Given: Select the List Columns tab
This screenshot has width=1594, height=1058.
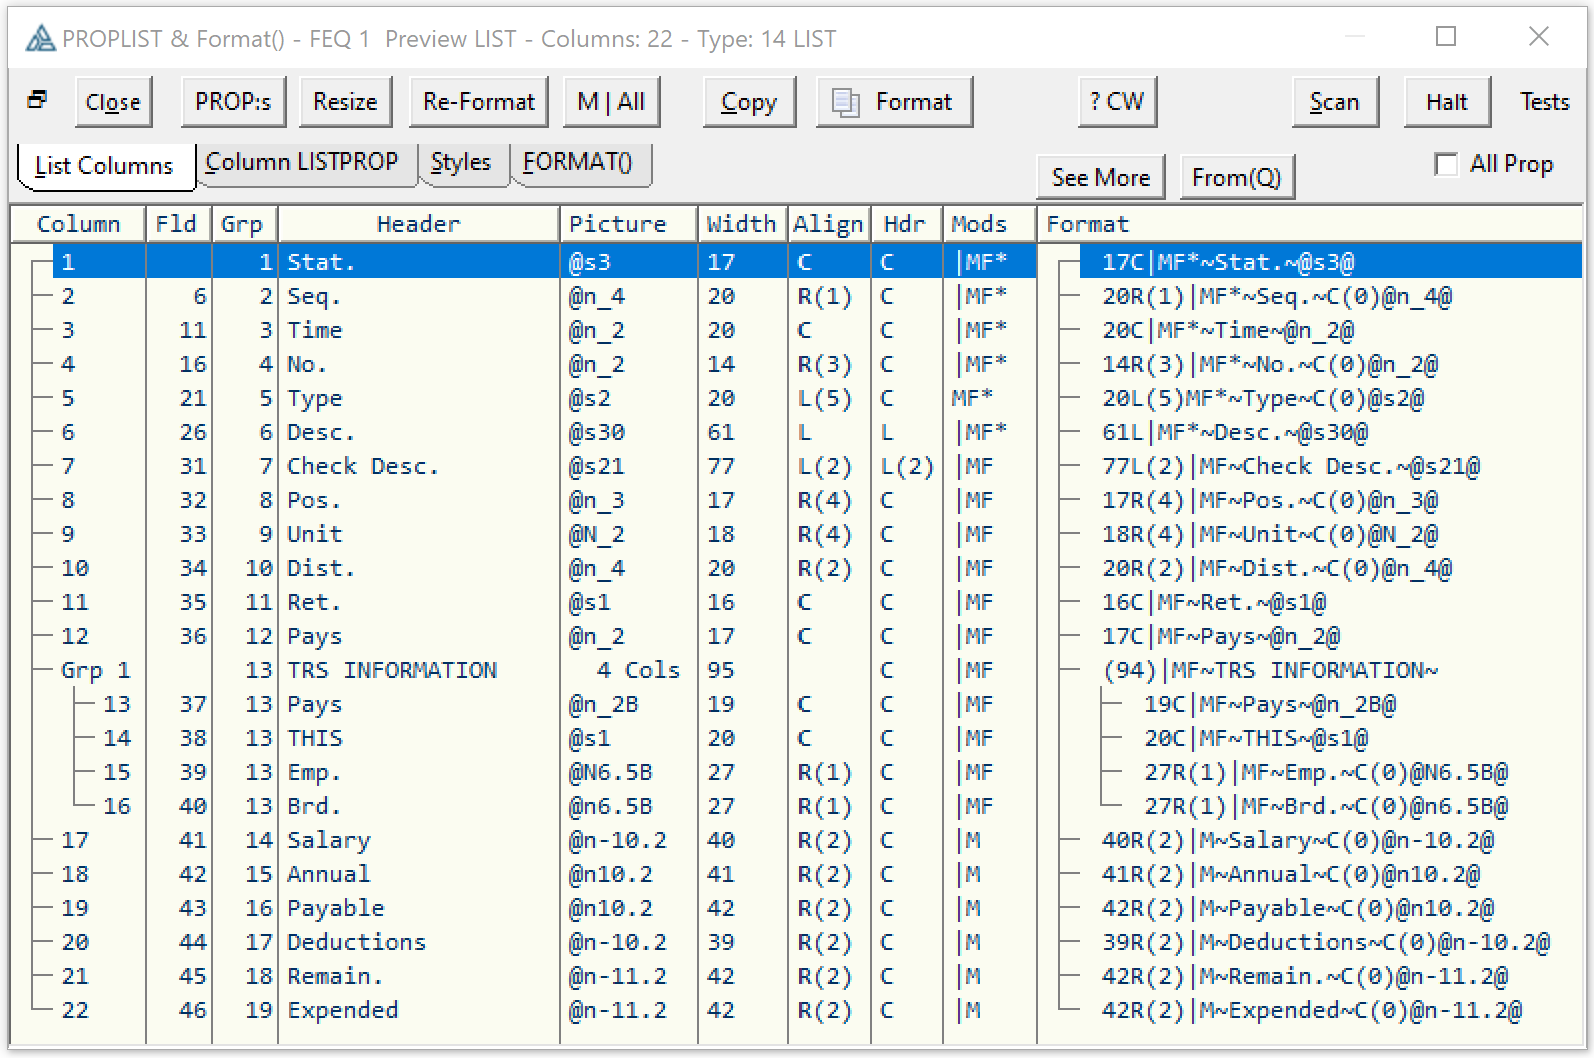Looking at the screenshot, I should point(104,166).
